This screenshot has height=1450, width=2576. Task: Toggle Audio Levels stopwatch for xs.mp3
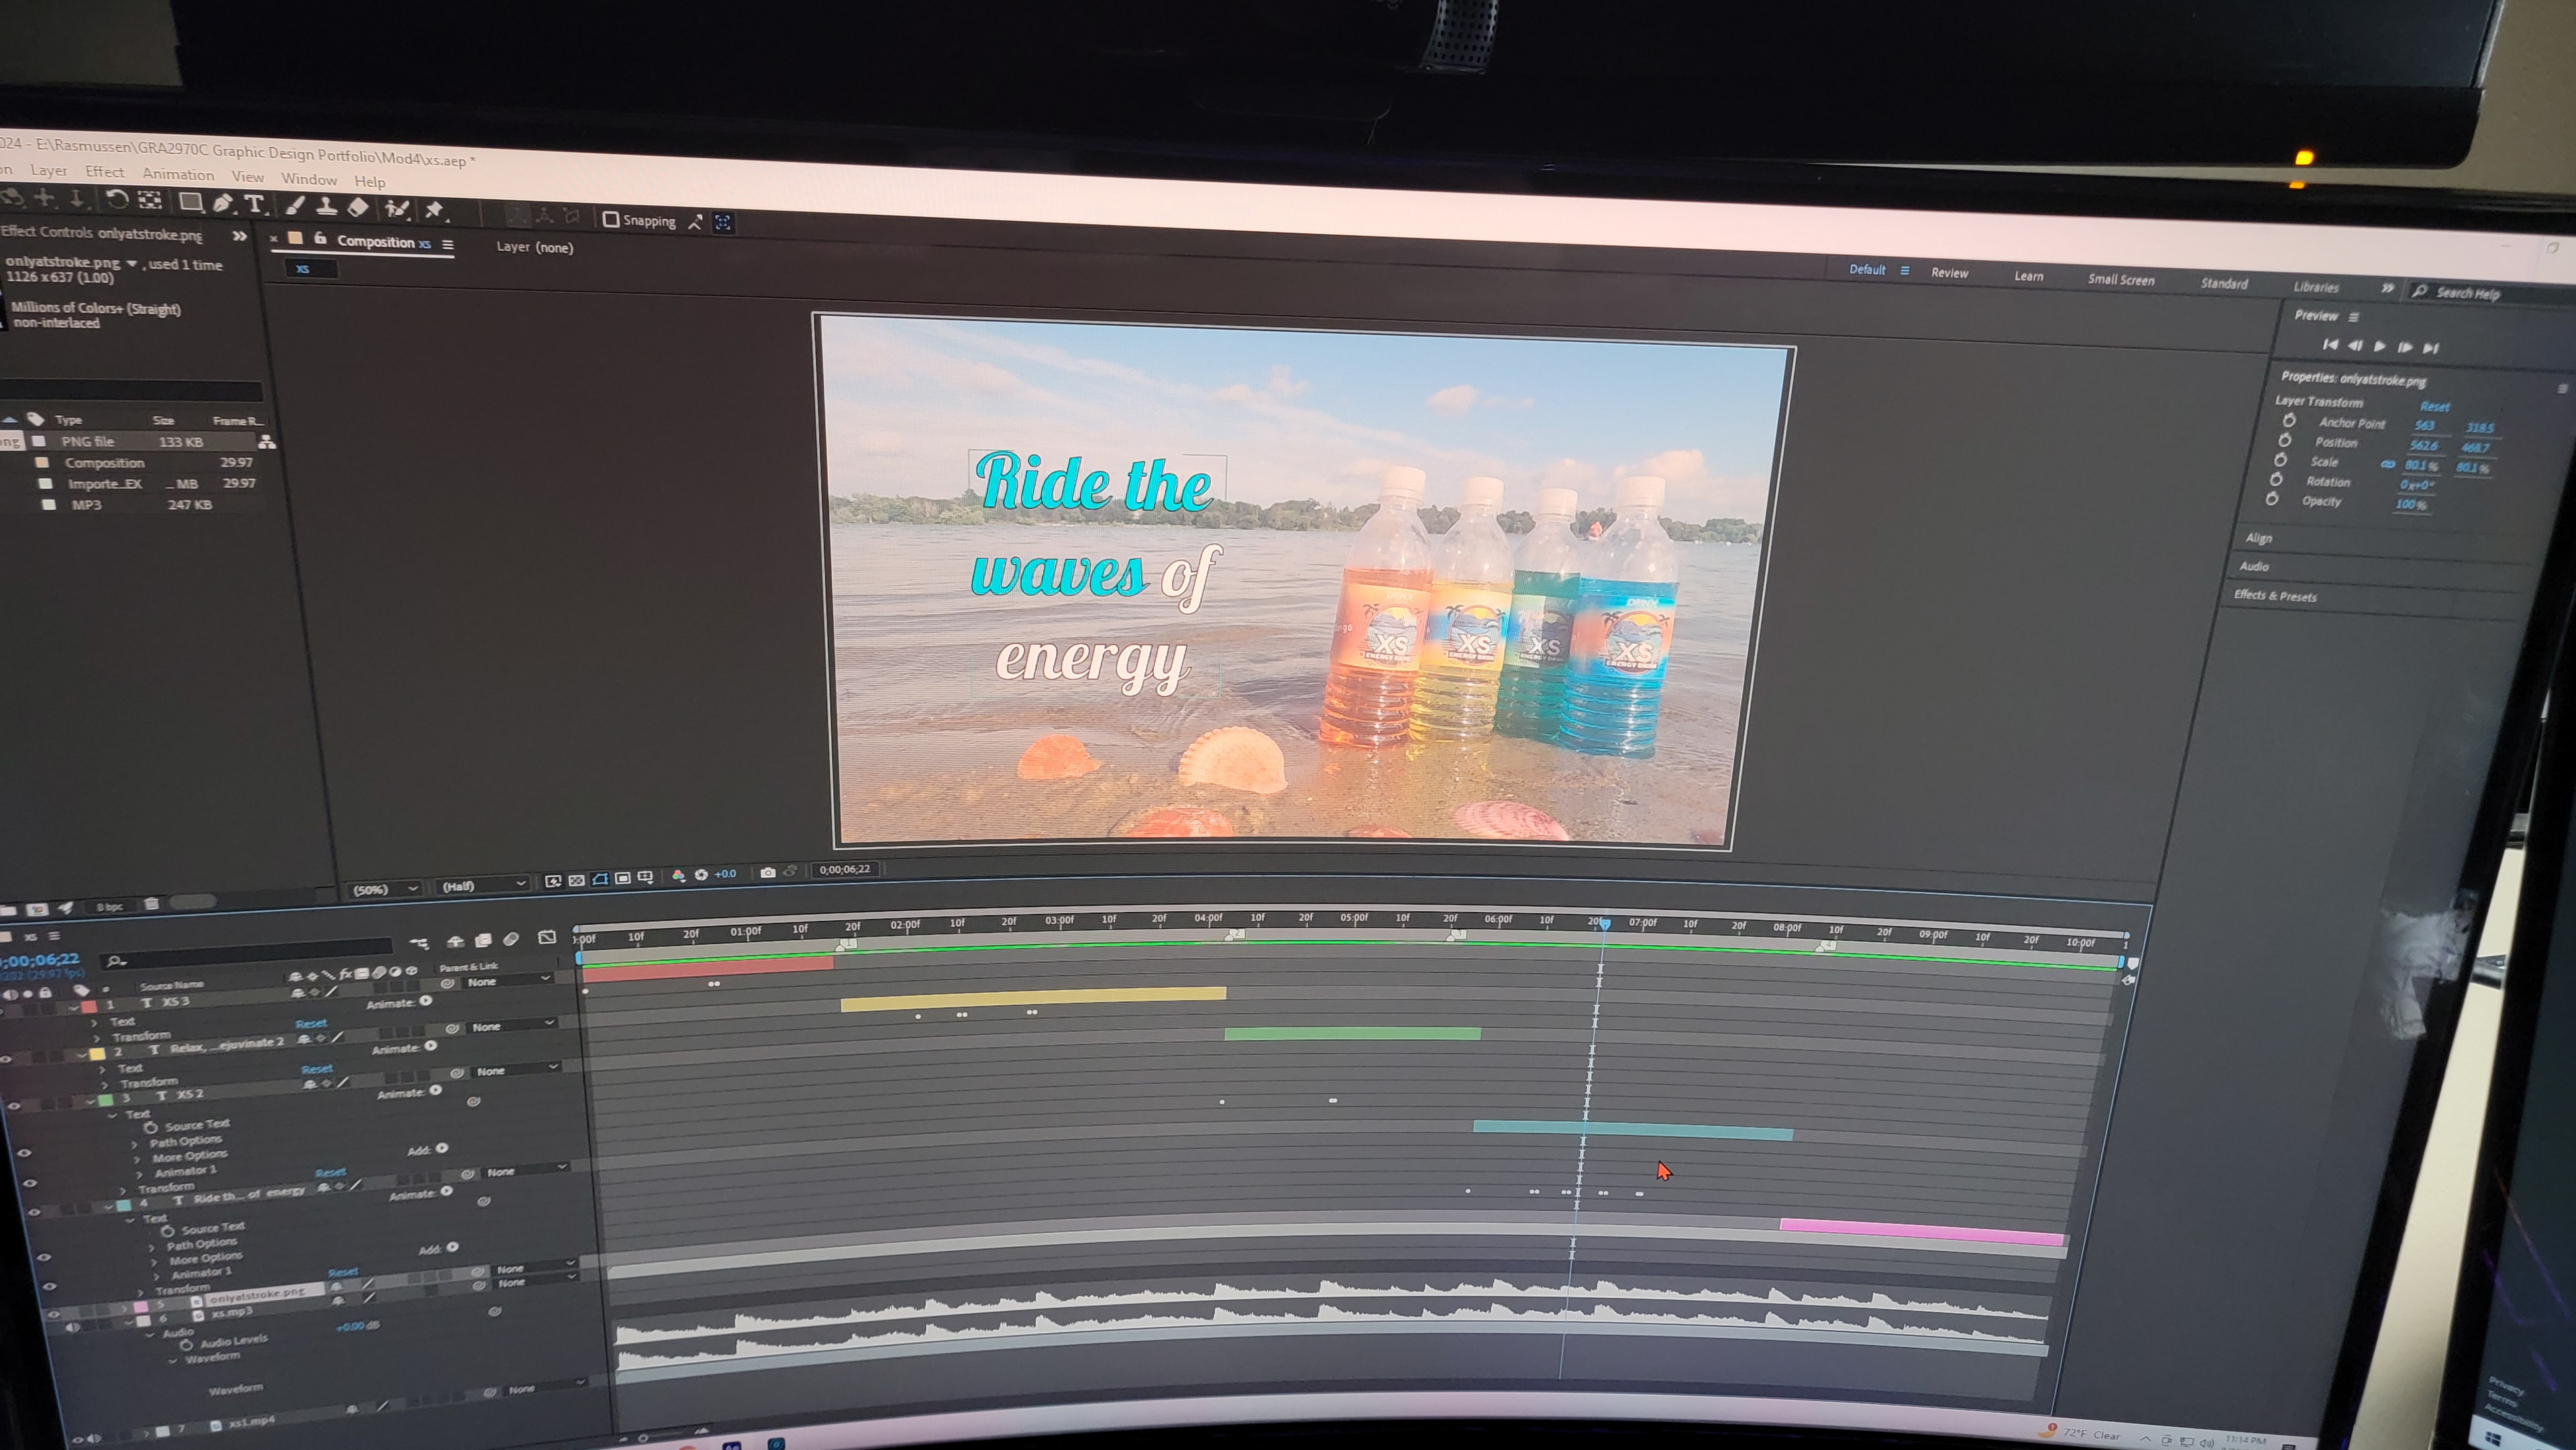[x=186, y=1345]
